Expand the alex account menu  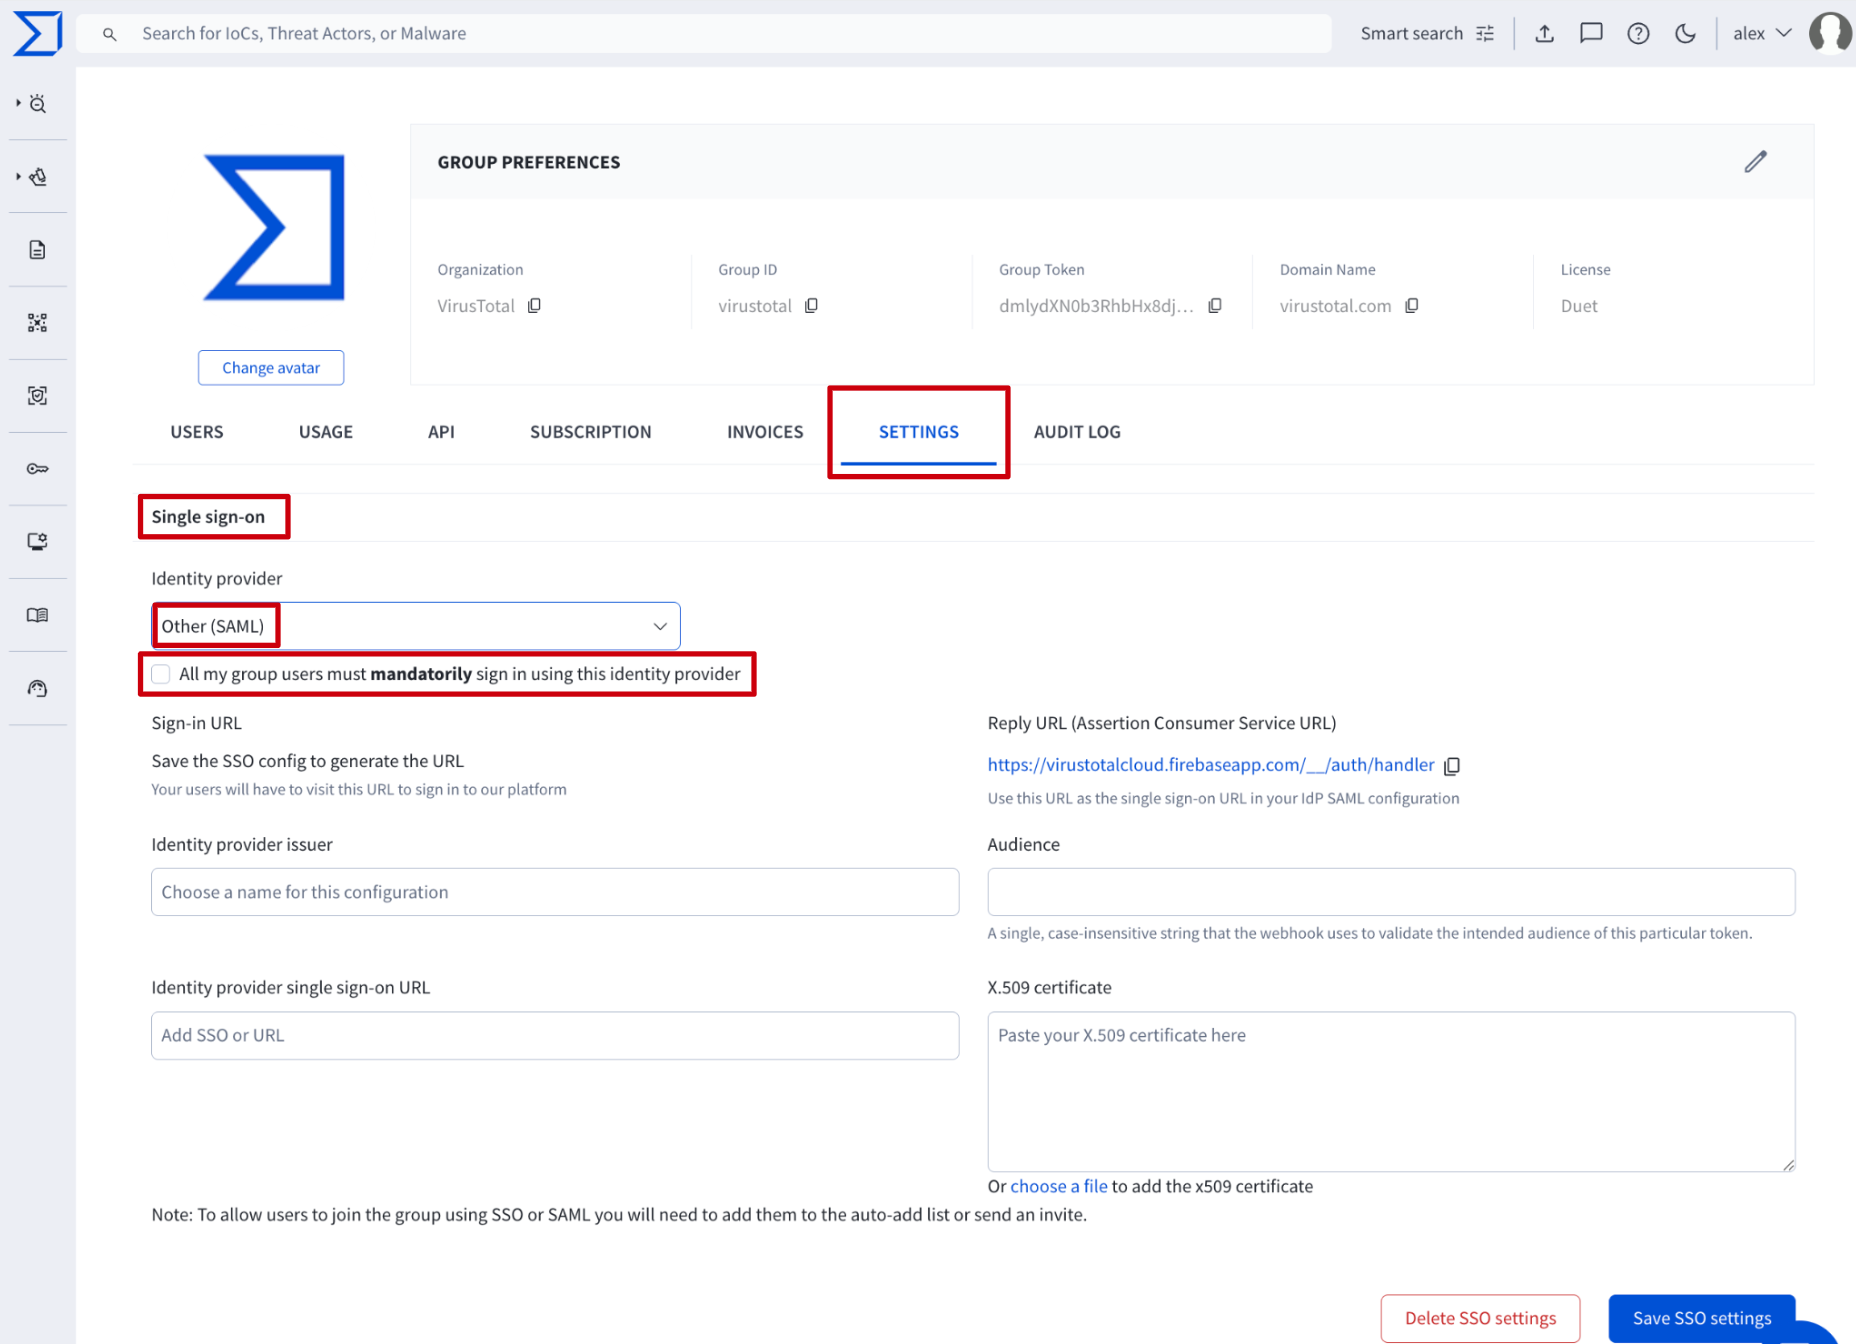(1762, 34)
